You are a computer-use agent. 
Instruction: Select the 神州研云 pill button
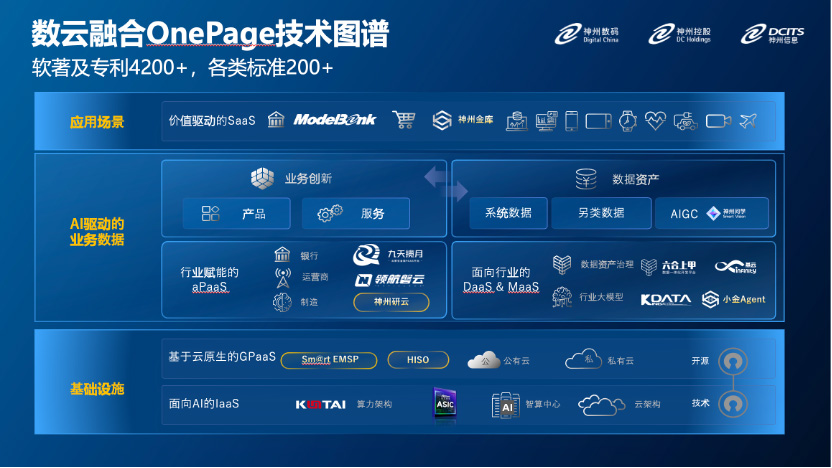pos(390,302)
